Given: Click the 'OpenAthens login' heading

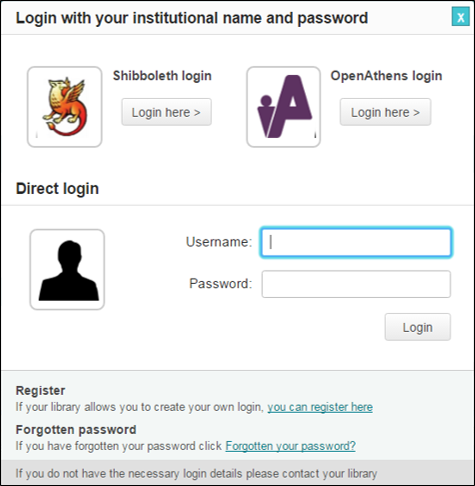Looking at the screenshot, I should coord(386,76).
